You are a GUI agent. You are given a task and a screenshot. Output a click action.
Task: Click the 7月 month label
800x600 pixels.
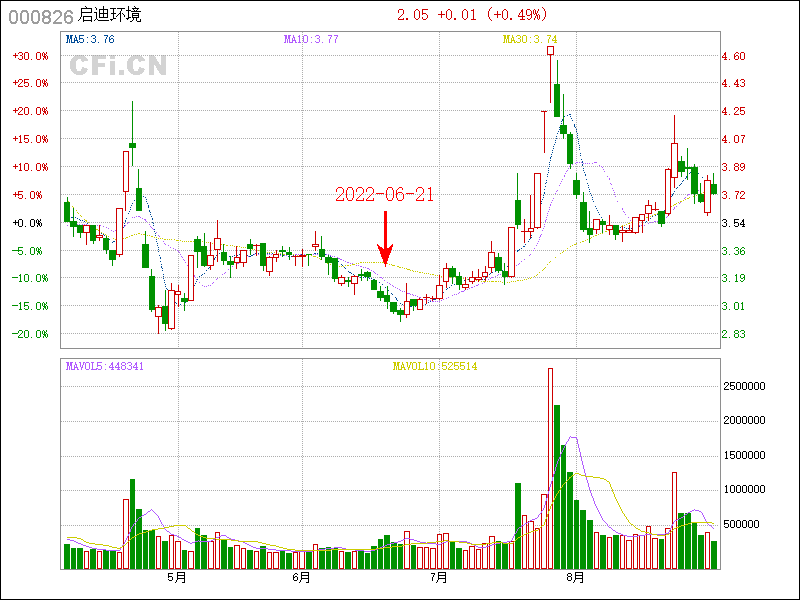439,578
